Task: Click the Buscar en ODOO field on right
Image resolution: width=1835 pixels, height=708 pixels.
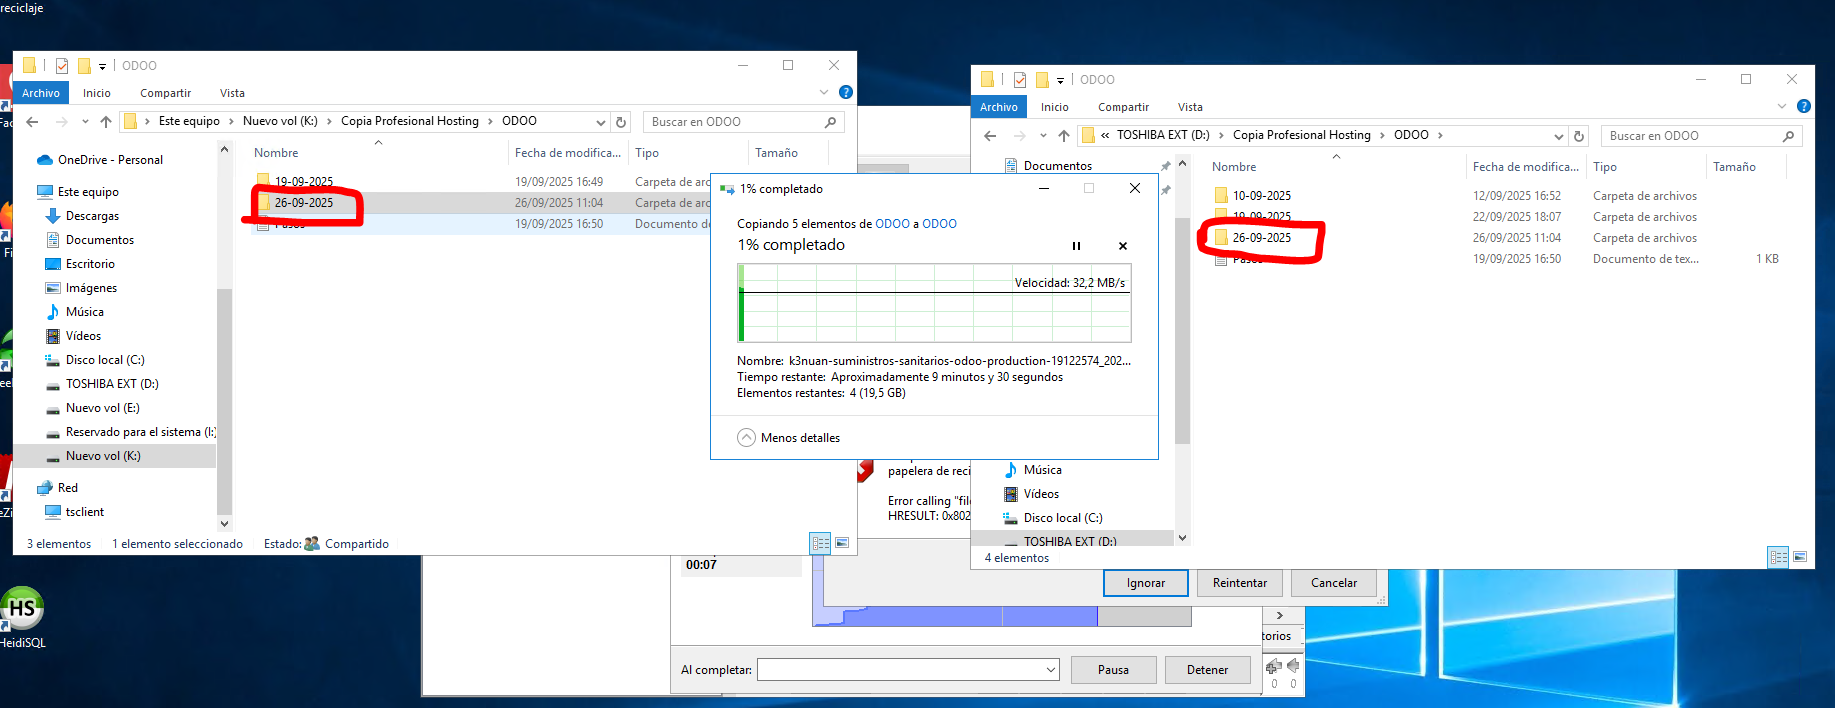Action: coord(1690,136)
